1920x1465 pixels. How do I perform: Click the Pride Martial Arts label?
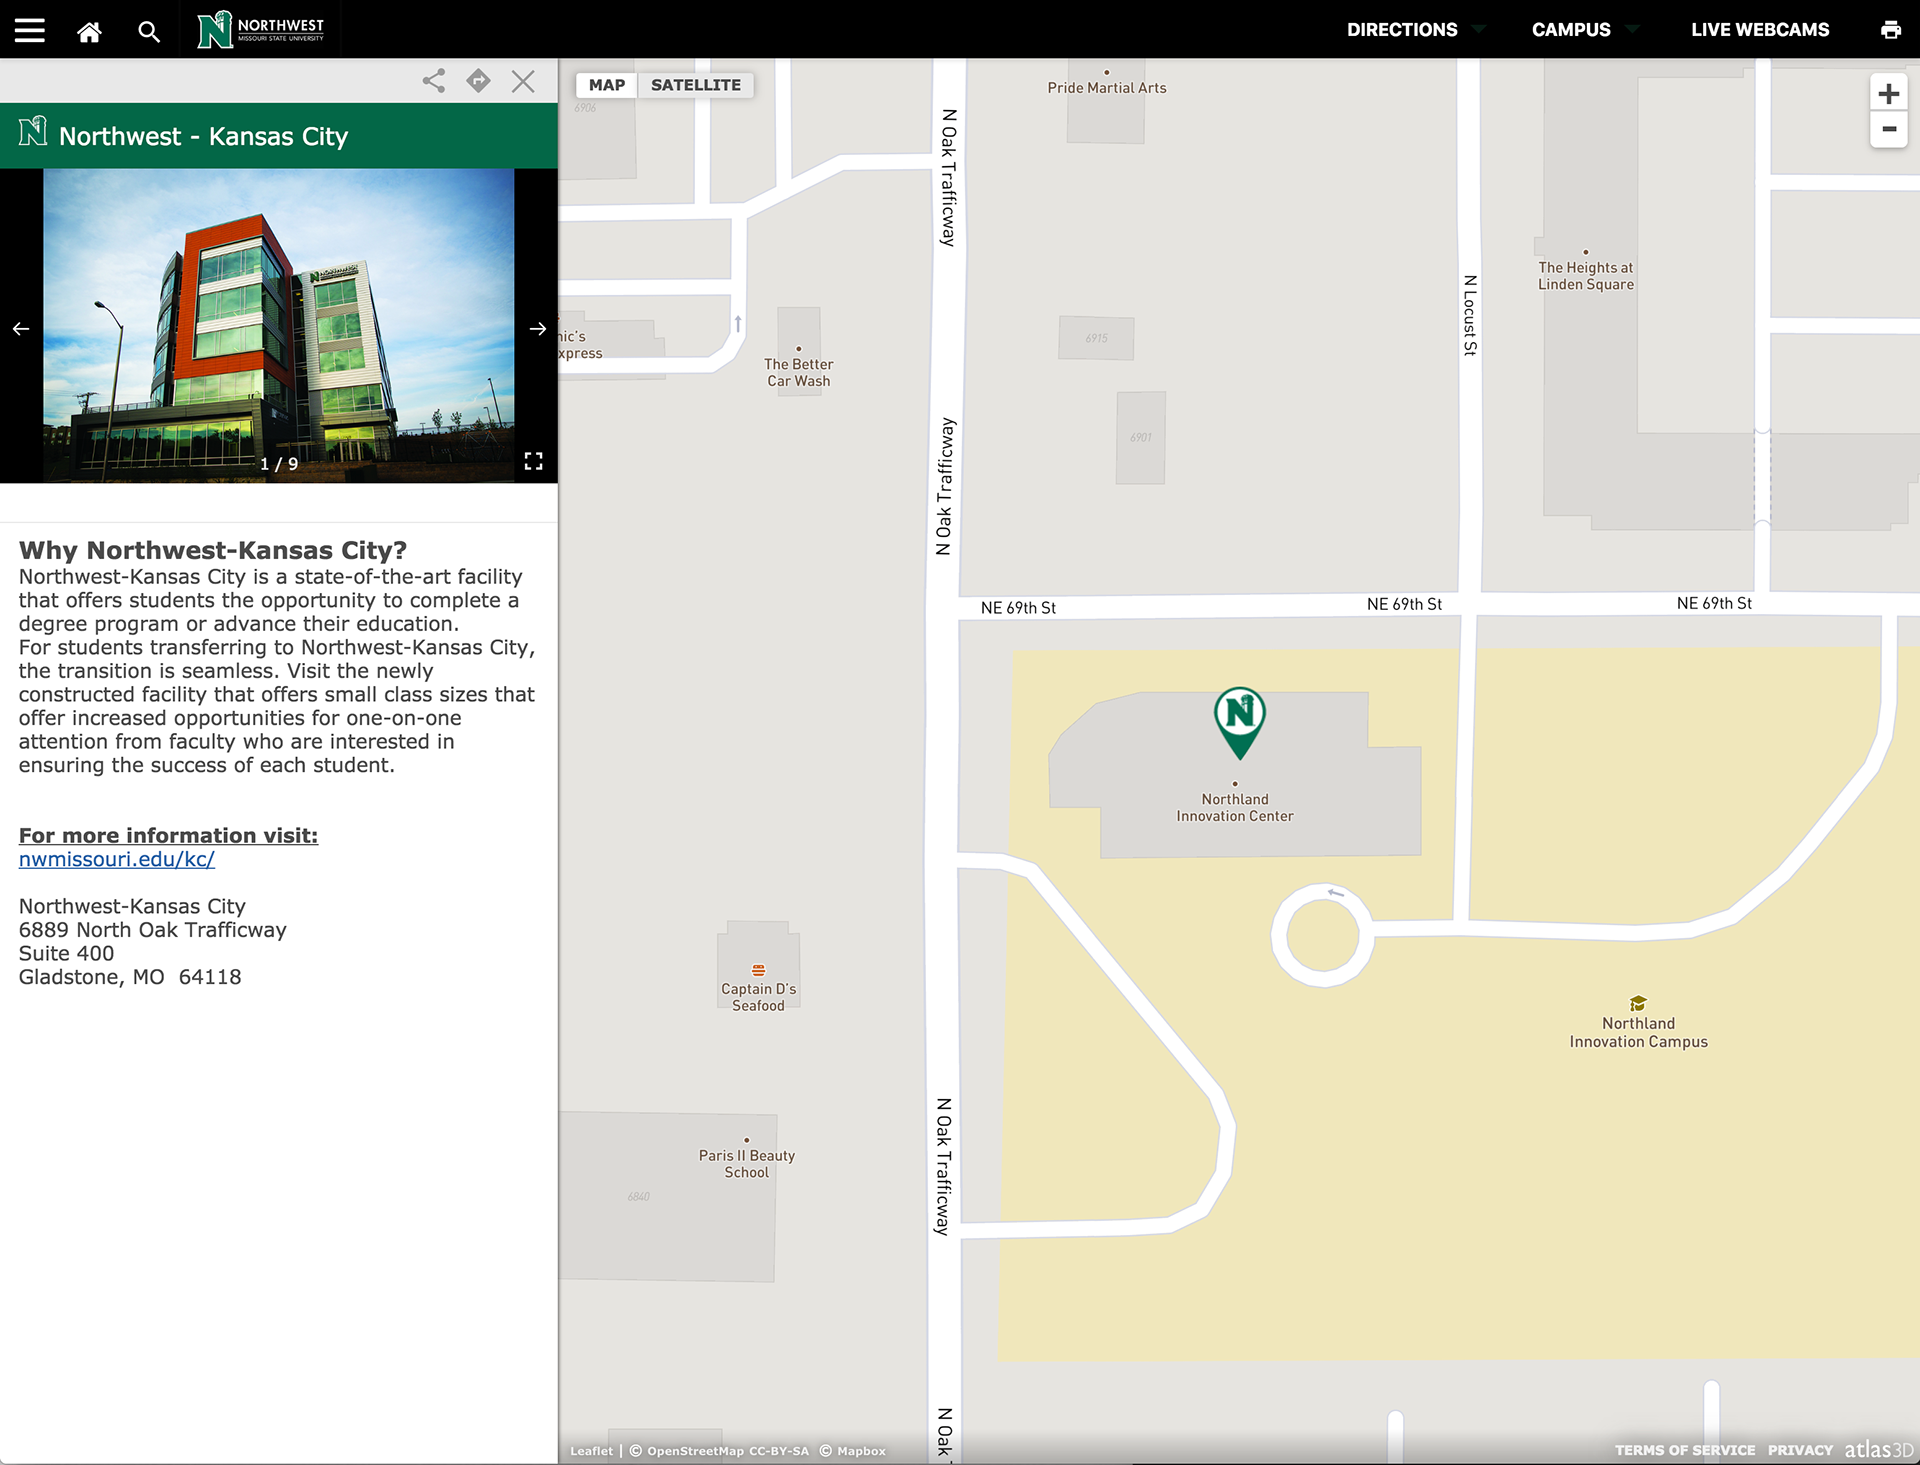[x=1106, y=88]
